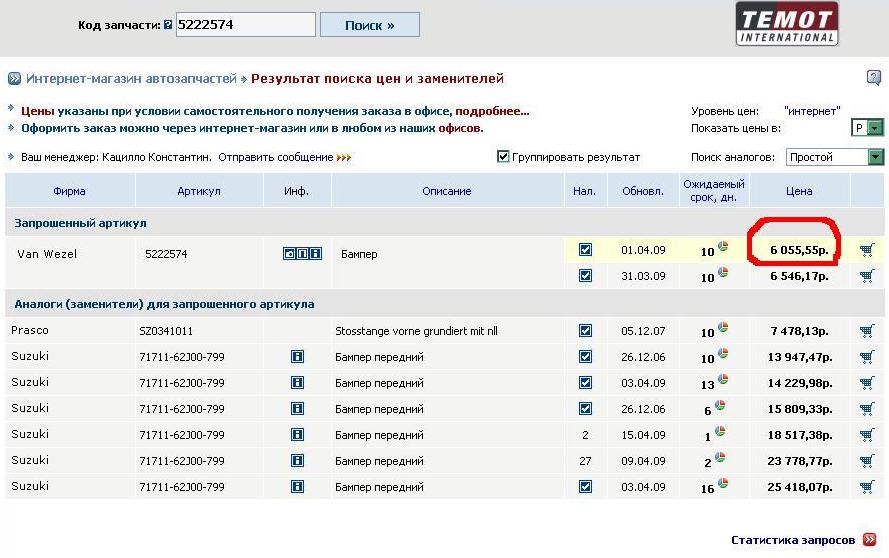Open info icon for Suzuki 23 778,77р. row
Viewport: 889px width, 558px height.
click(x=297, y=460)
